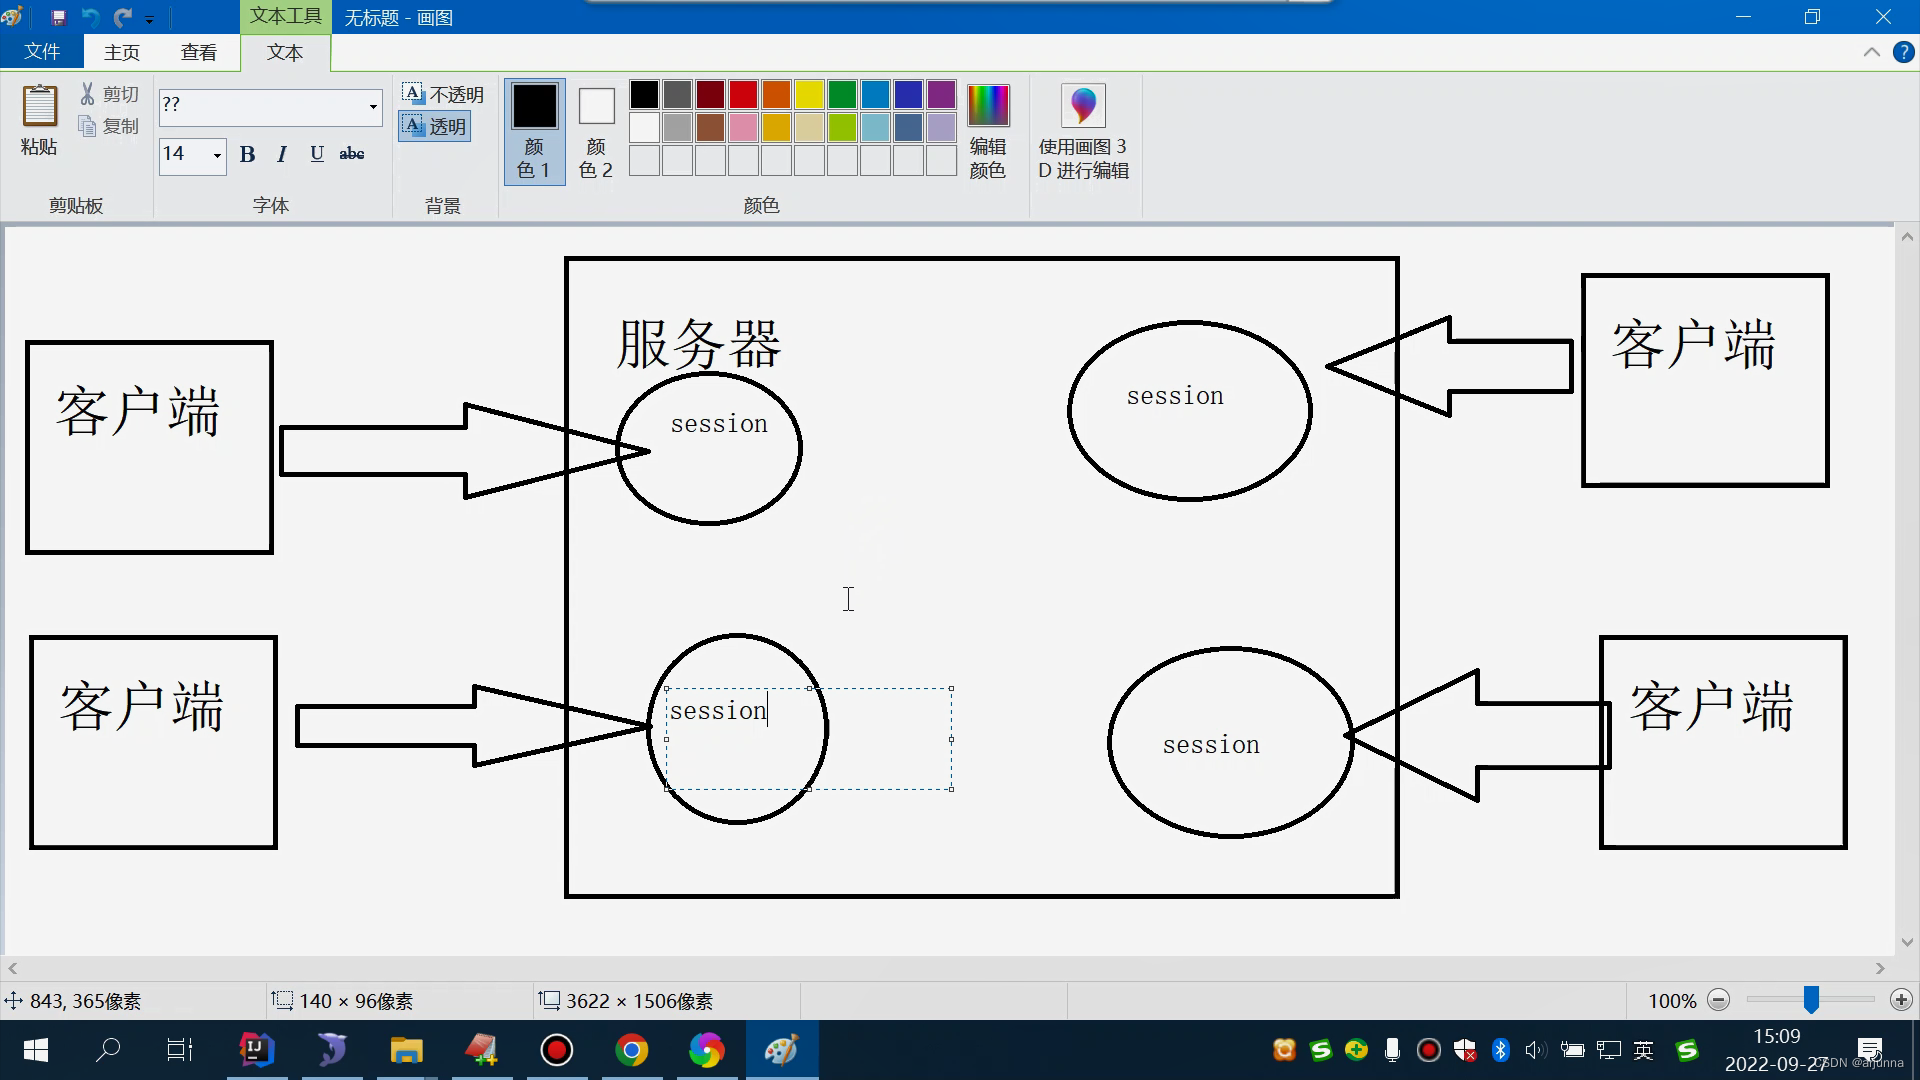1920x1080 pixels.
Task: Pick the red color swatch
Action: (x=743, y=94)
